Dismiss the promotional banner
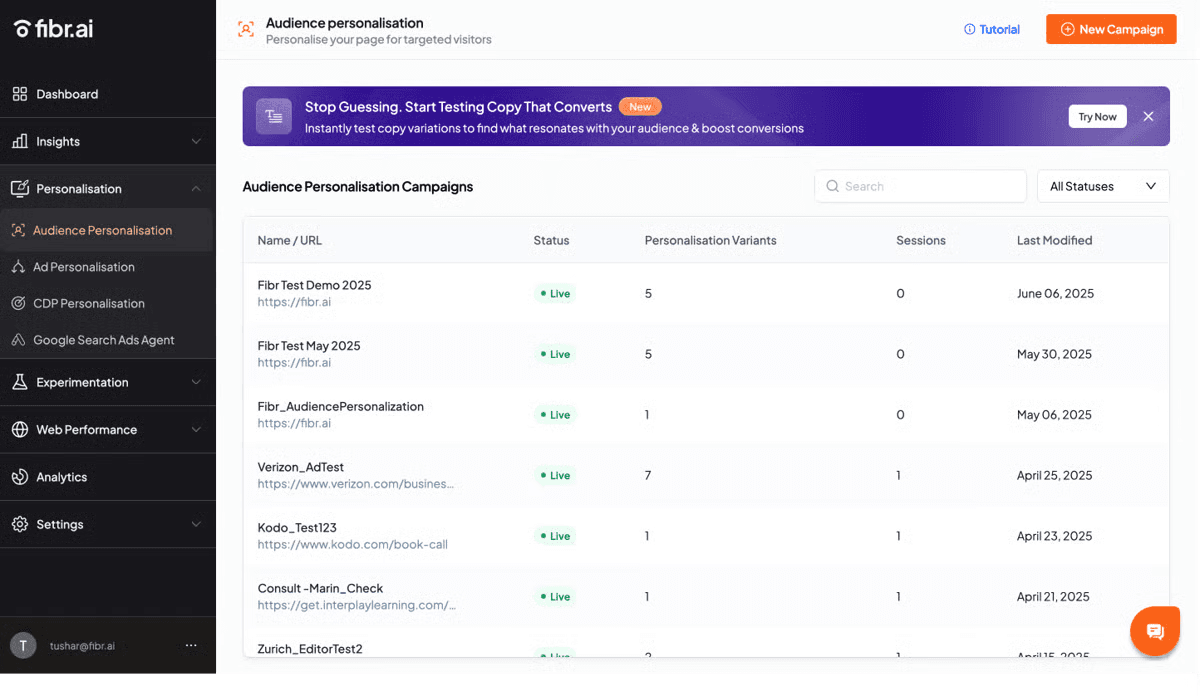 1148,116
